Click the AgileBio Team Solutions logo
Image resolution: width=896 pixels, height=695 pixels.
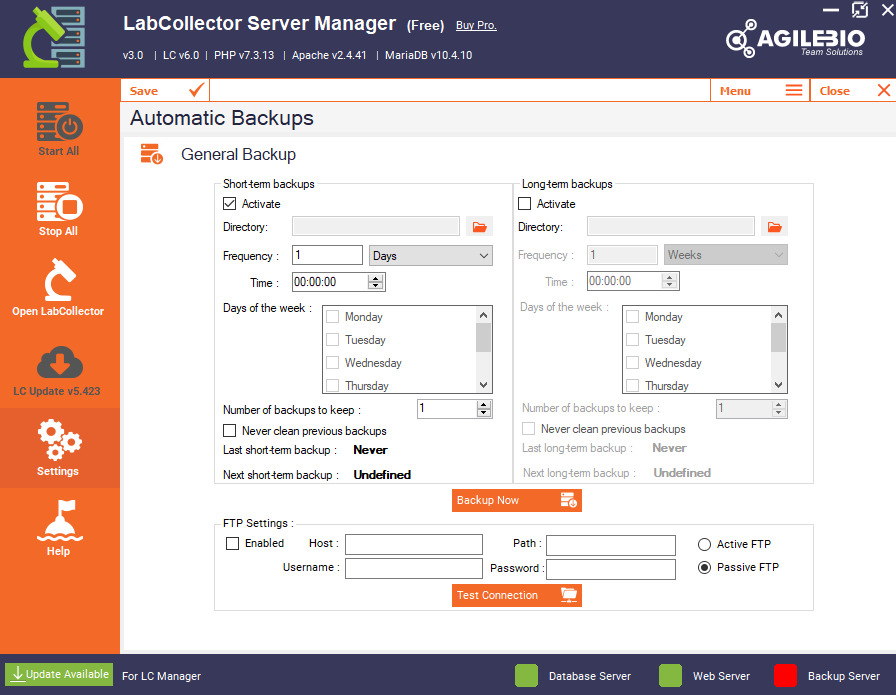(795, 38)
